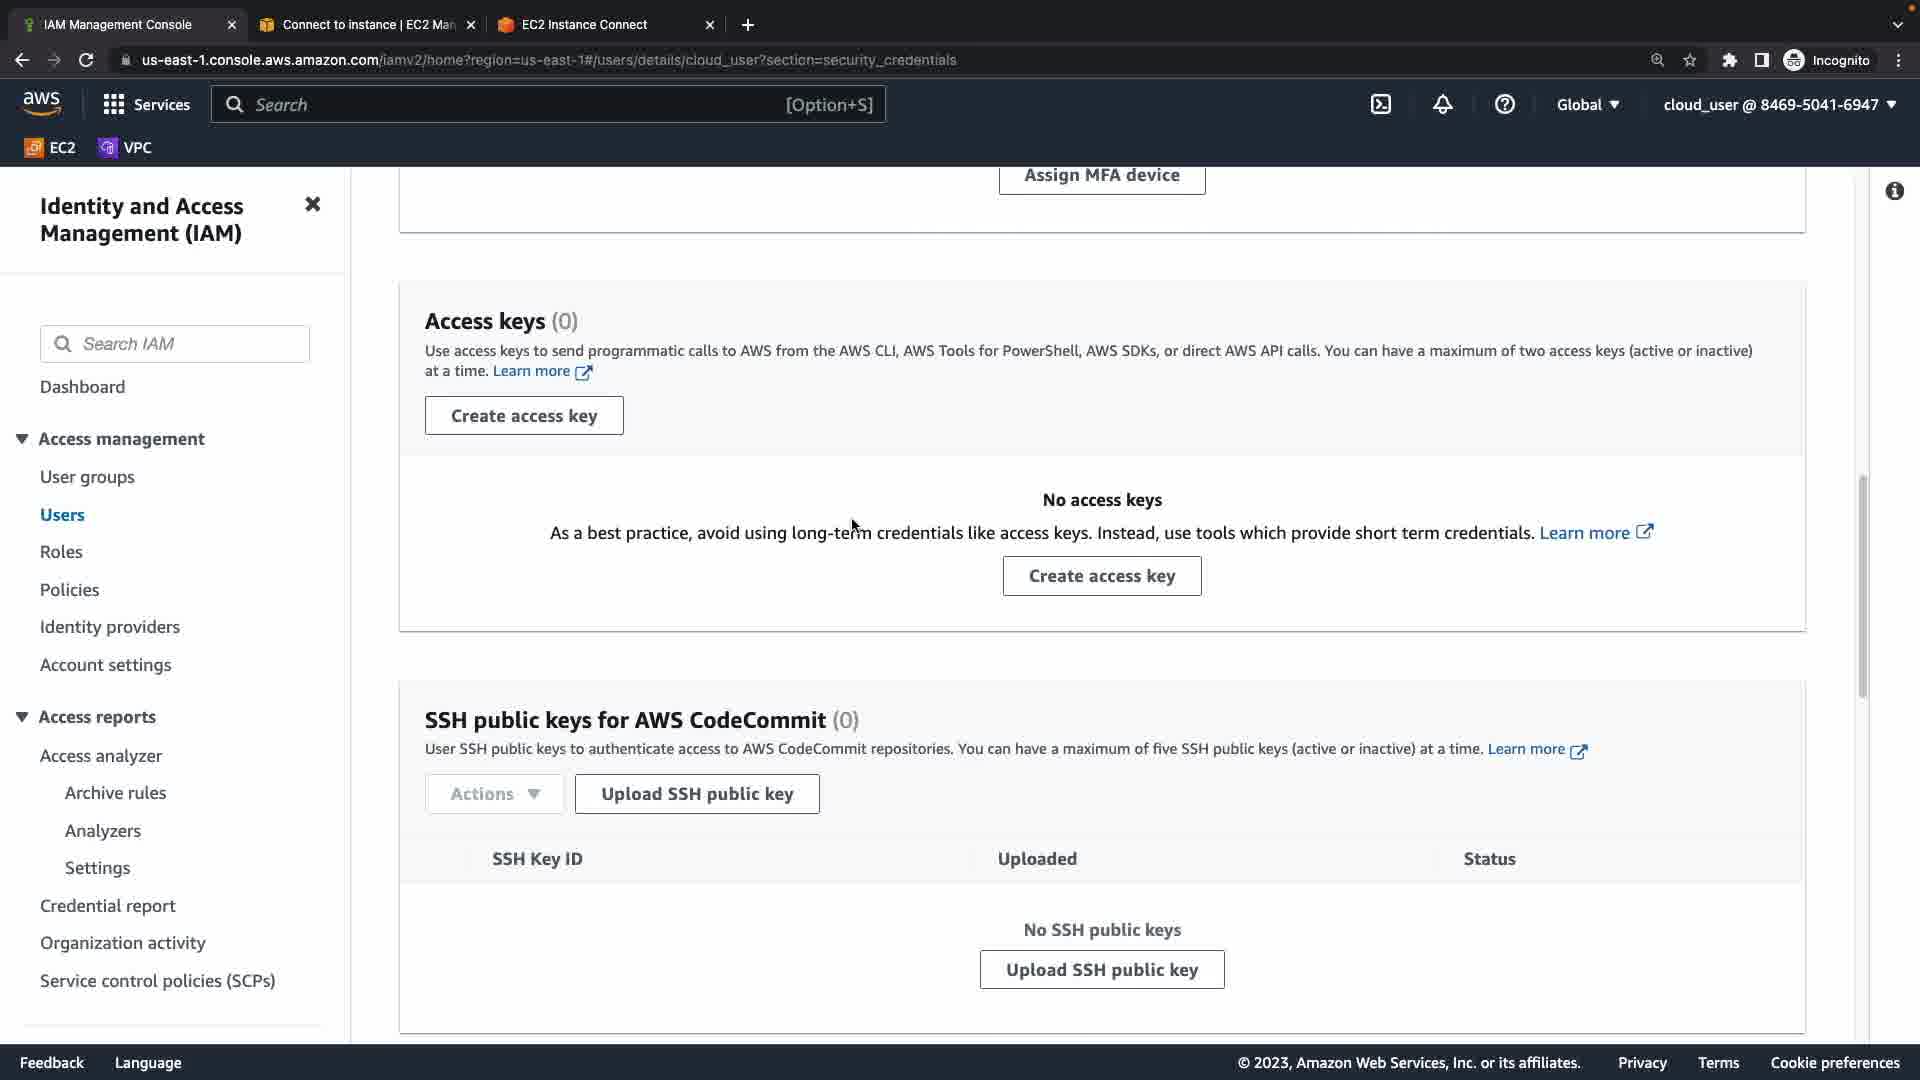Switch to EC2 Instance Connect tab
1920x1080 pixels.
(x=584, y=25)
